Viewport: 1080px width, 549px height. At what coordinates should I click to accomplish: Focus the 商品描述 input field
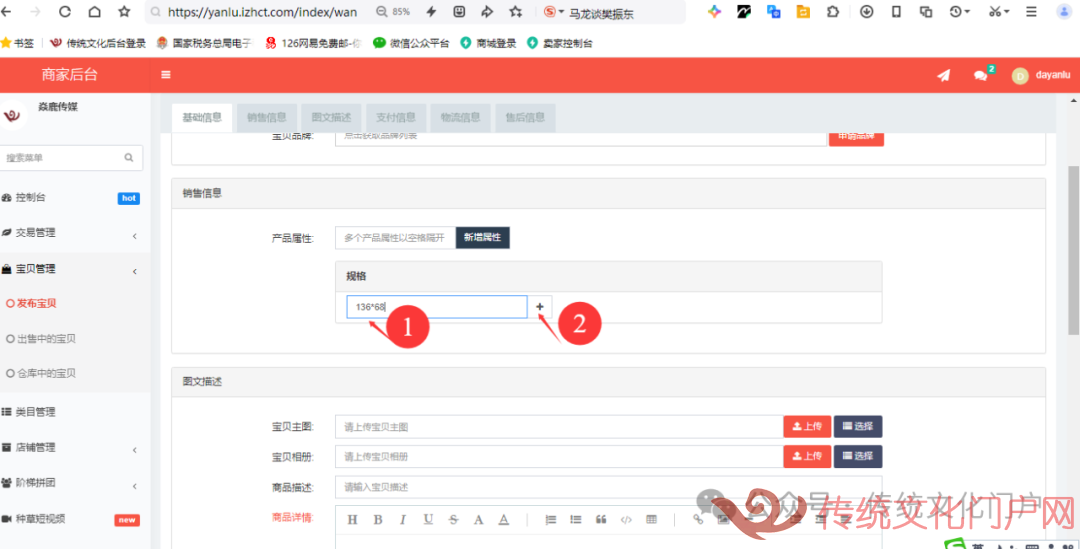(x=608, y=487)
